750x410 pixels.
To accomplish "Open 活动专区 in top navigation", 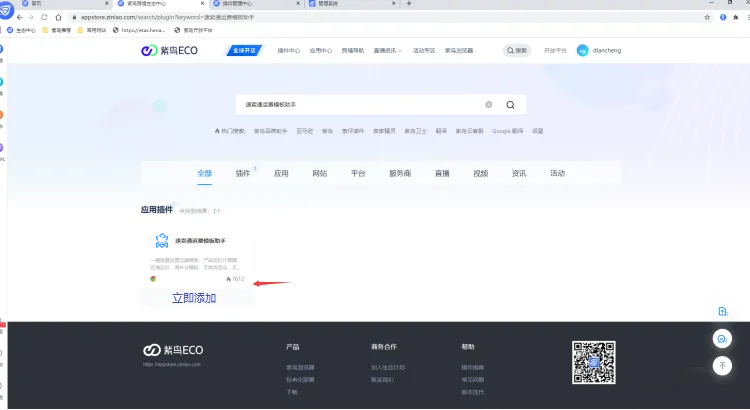I will point(424,50).
